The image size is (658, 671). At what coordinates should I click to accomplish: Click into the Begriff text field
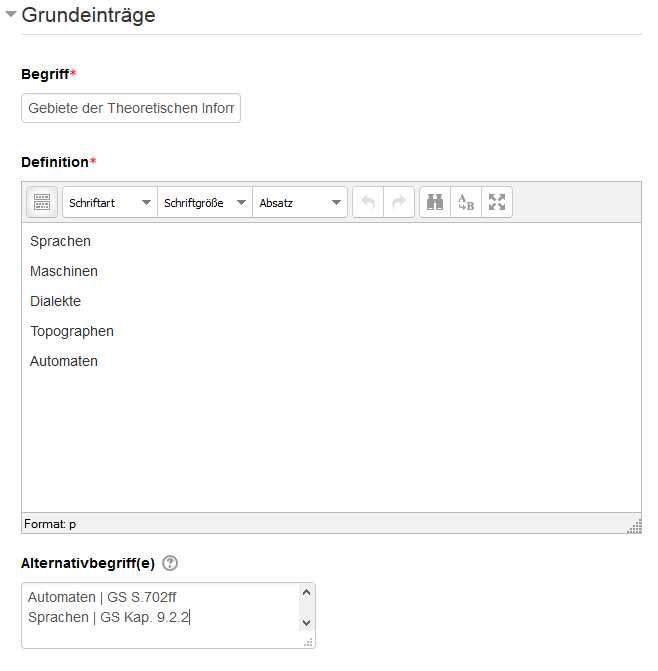pyautogui.click(x=130, y=108)
